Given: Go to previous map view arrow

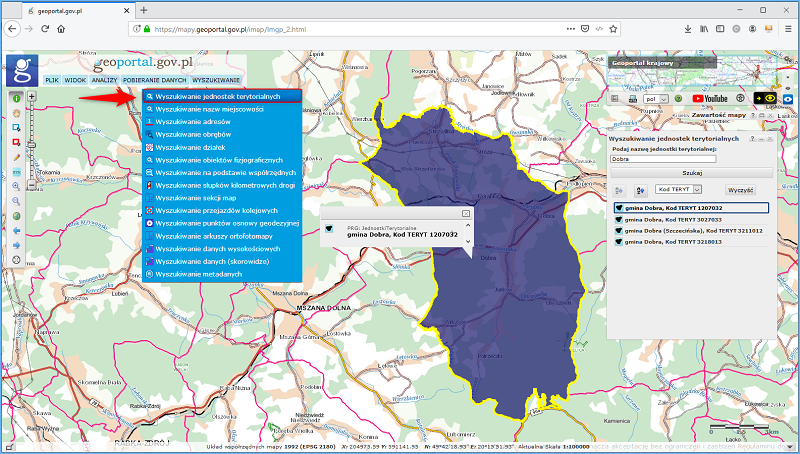Looking at the screenshot, I should [17, 230].
